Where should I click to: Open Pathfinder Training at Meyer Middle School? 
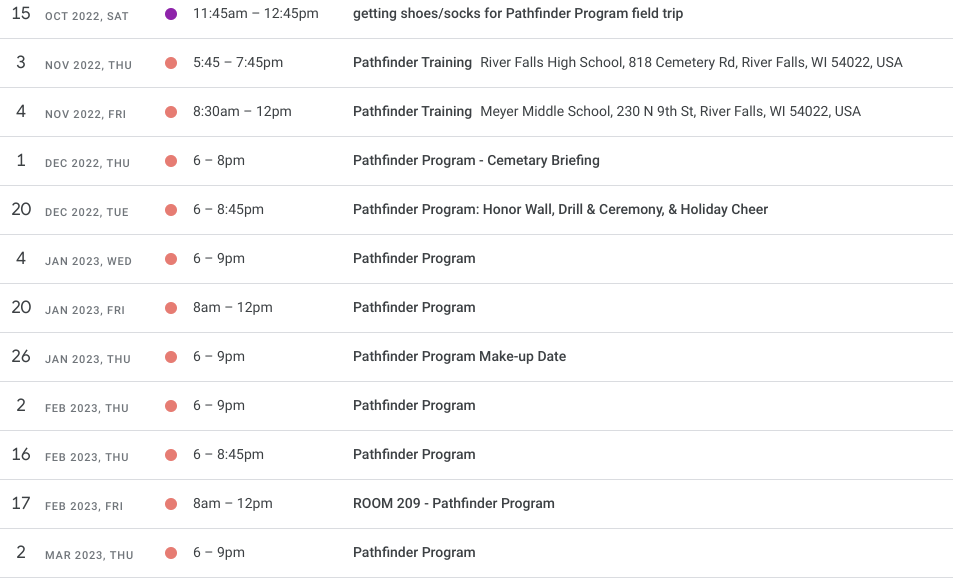click(412, 111)
